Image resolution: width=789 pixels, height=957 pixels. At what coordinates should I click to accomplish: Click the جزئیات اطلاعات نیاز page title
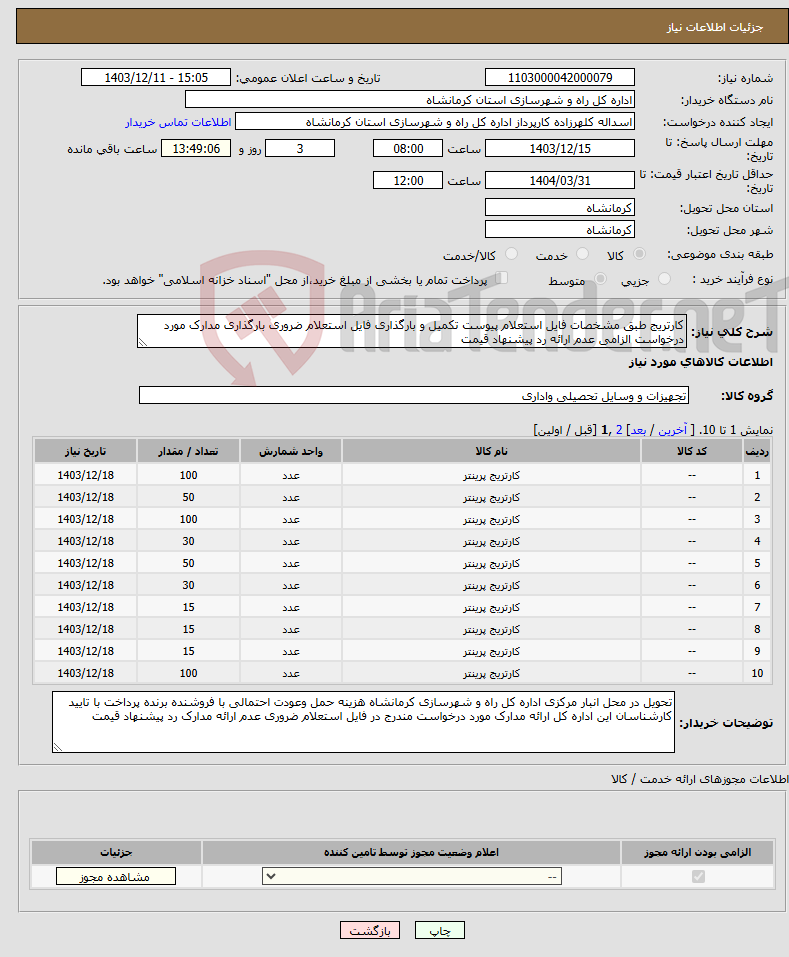tap(715, 27)
